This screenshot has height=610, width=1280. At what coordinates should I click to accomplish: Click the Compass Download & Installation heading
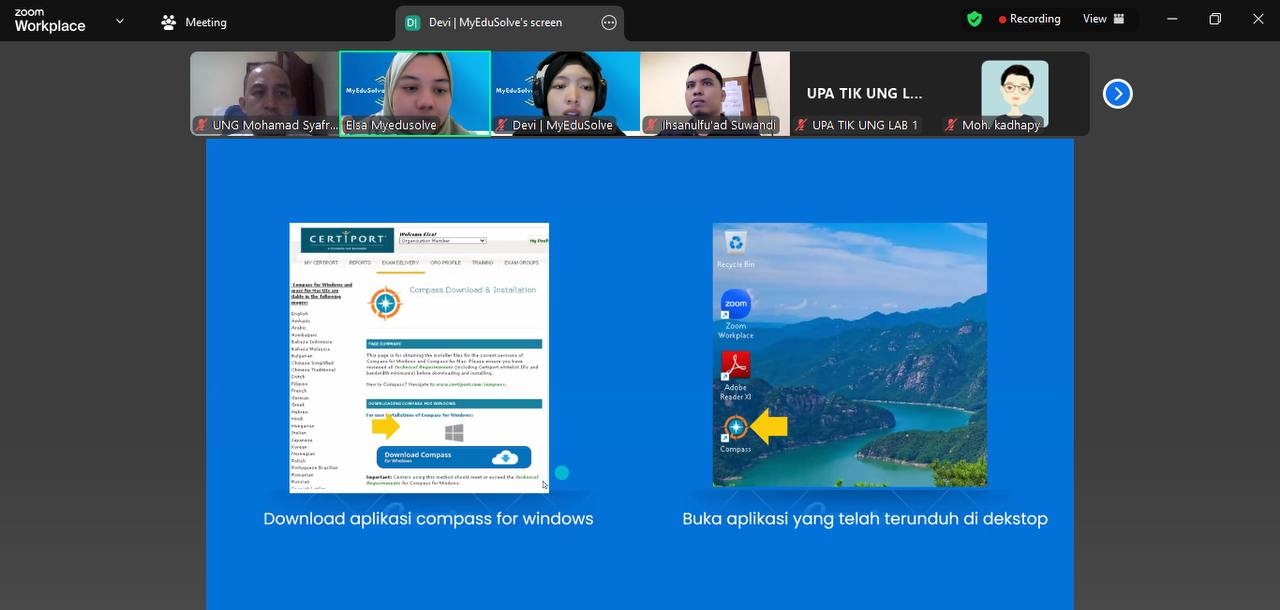pyautogui.click(x=473, y=290)
